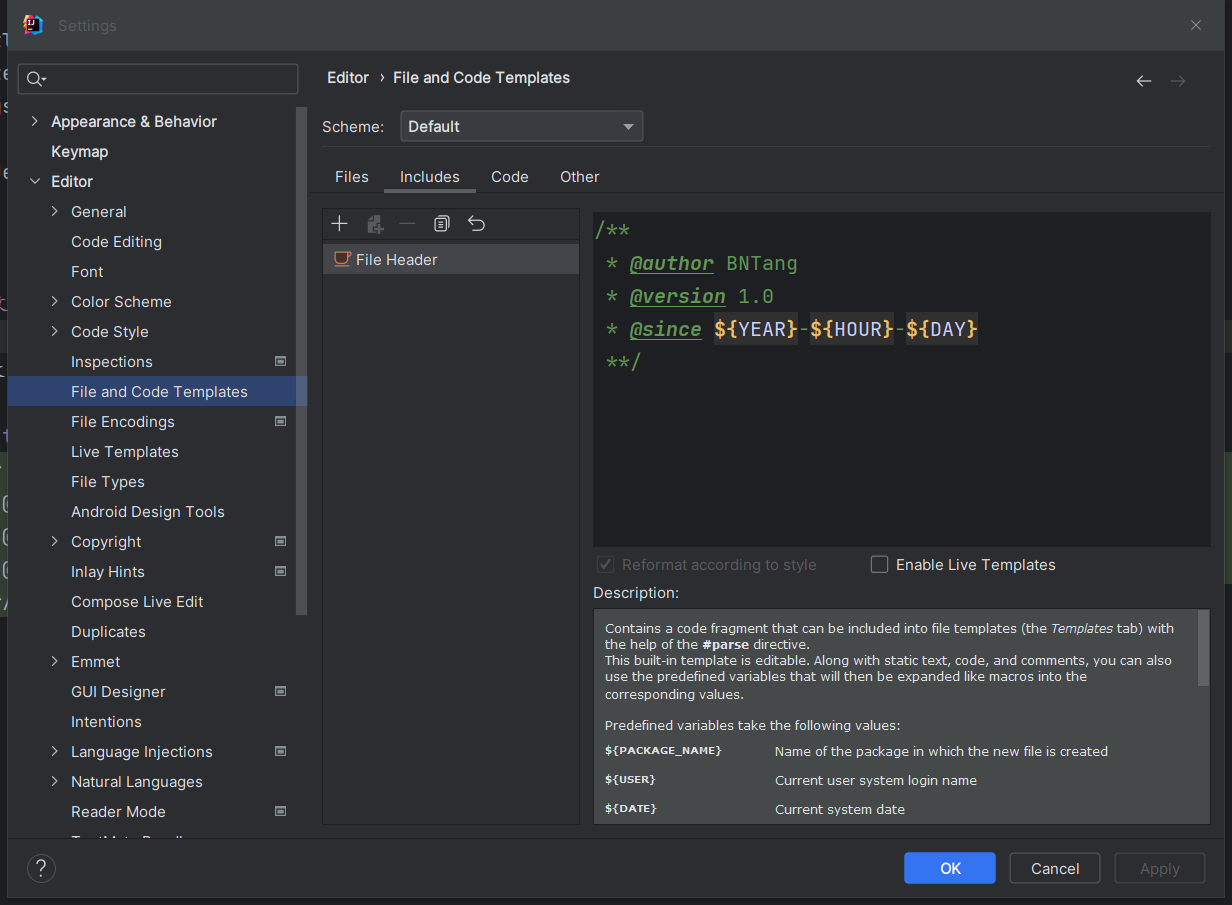Click inside the settings search field
Image resolution: width=1232 pixels, height=905 pixels.
157,78
